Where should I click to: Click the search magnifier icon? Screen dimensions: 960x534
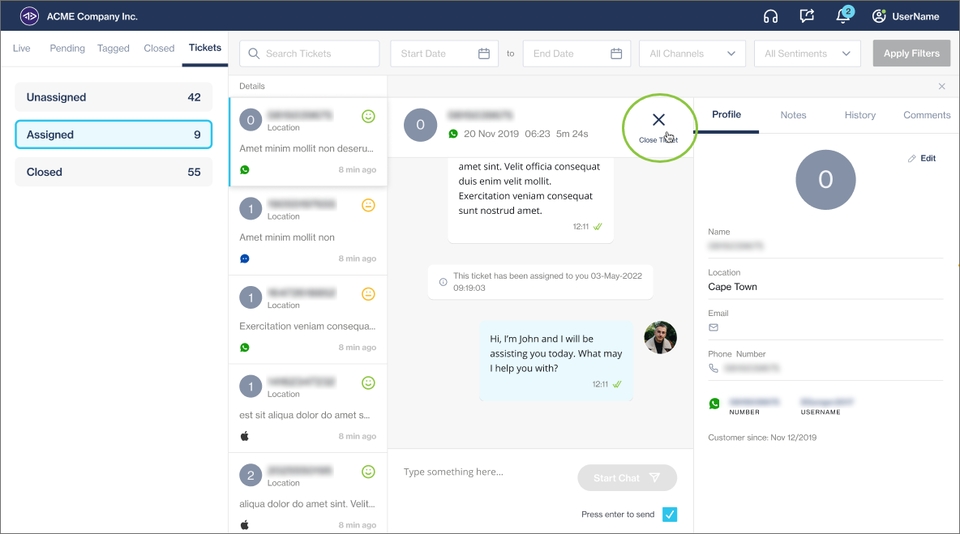tap(254, 54)
